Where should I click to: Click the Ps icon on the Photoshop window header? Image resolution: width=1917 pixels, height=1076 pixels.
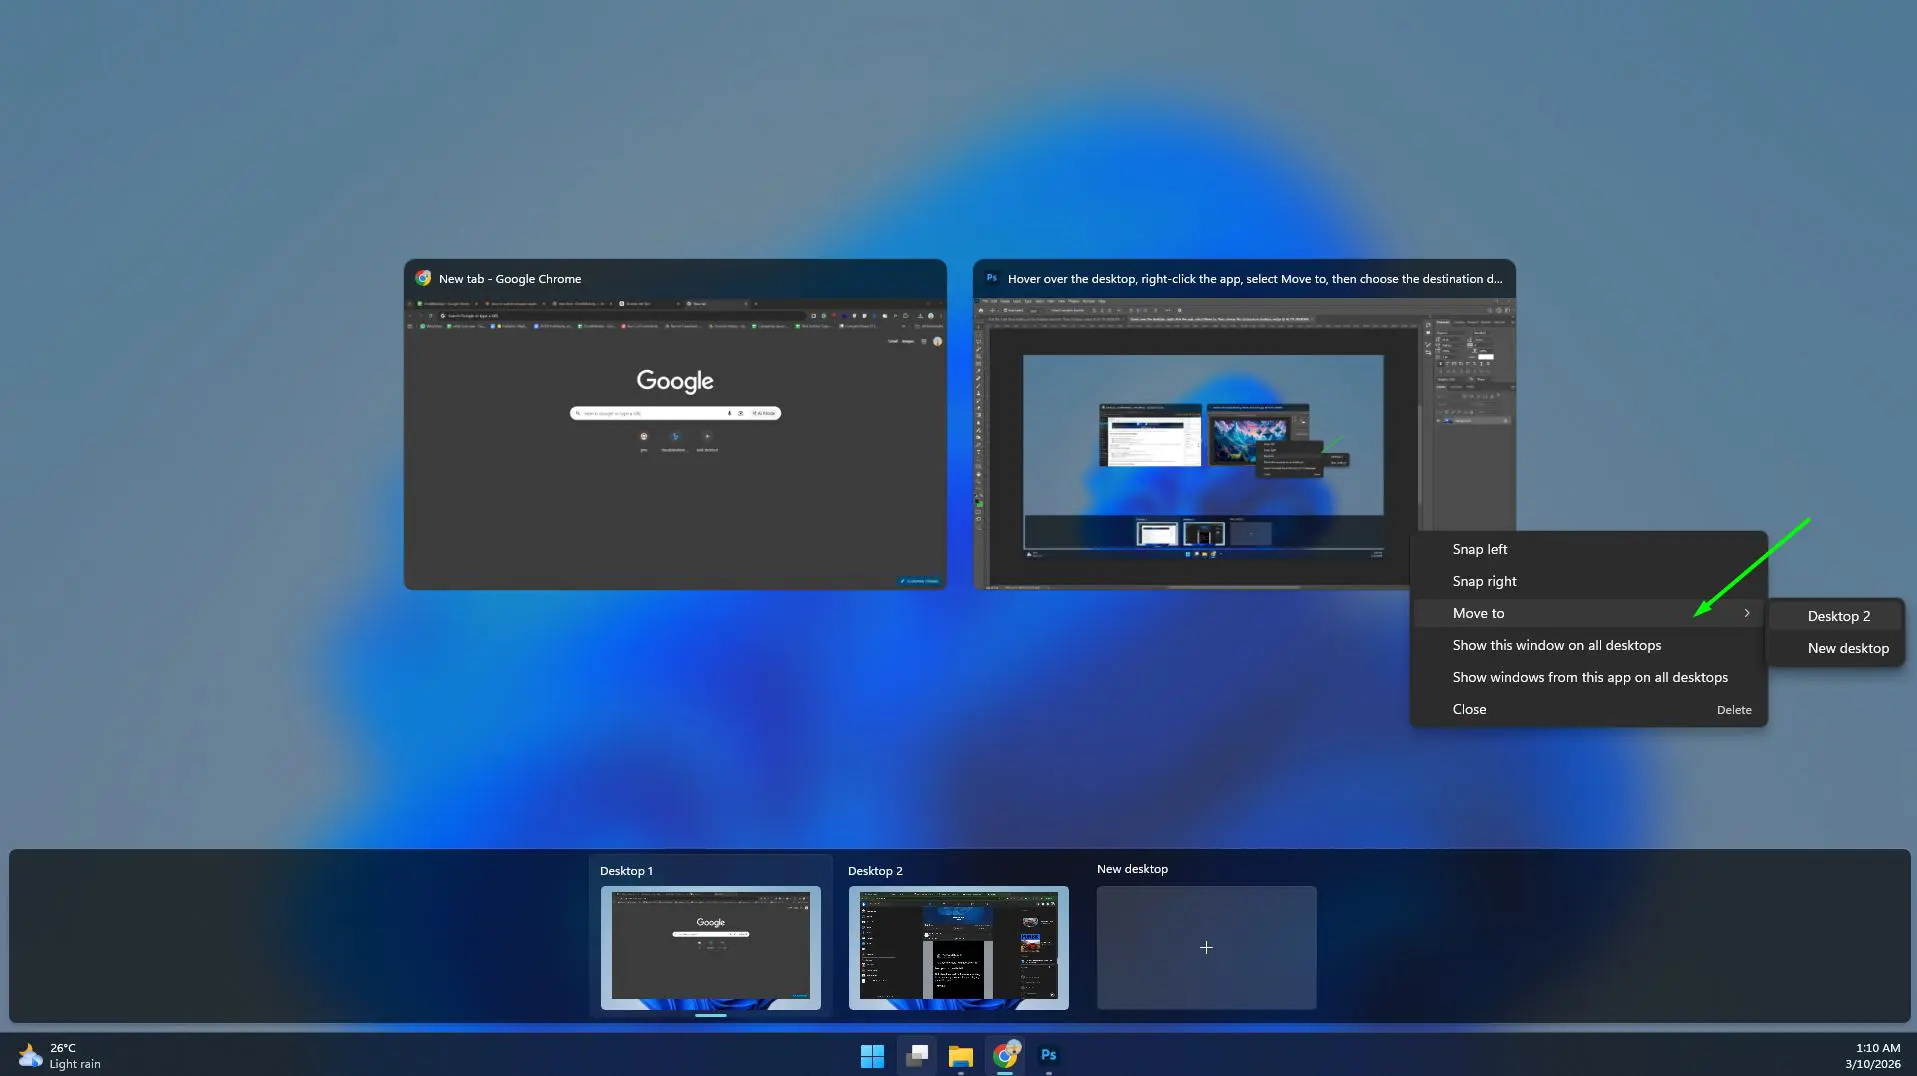click(991, 279)
